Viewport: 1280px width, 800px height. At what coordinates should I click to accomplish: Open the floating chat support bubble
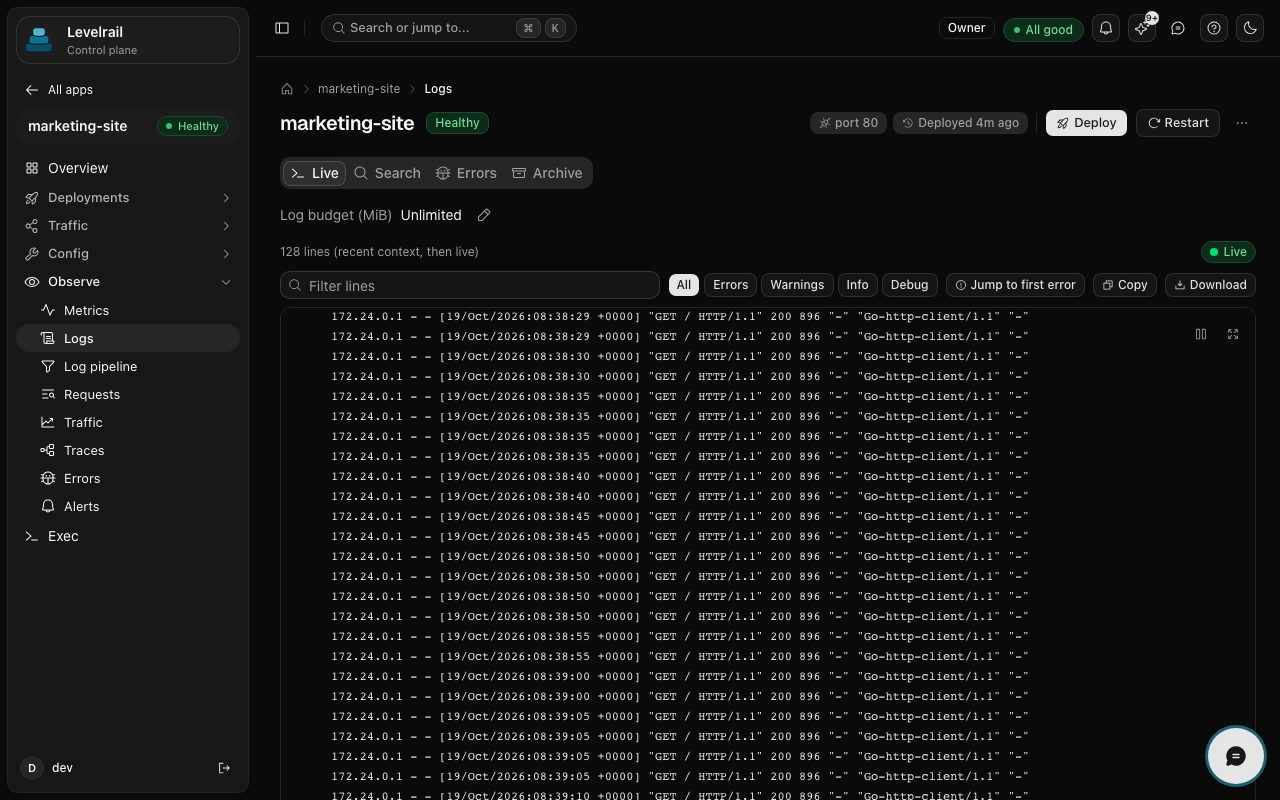(1236, 756)
